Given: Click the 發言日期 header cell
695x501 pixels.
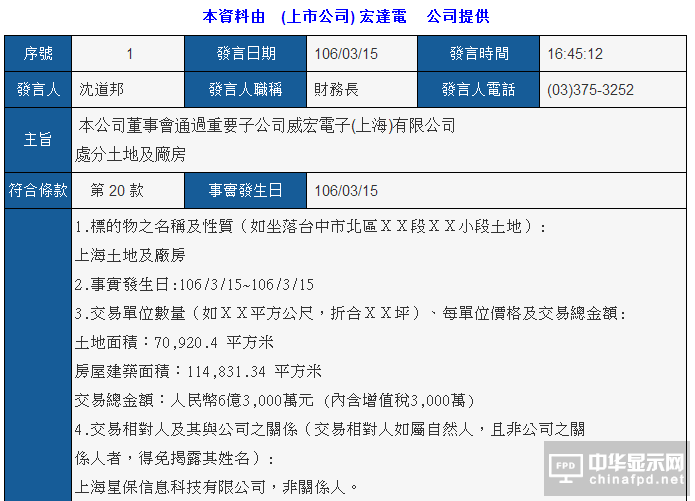Looking at the screenshot, I should click(246, 54).
